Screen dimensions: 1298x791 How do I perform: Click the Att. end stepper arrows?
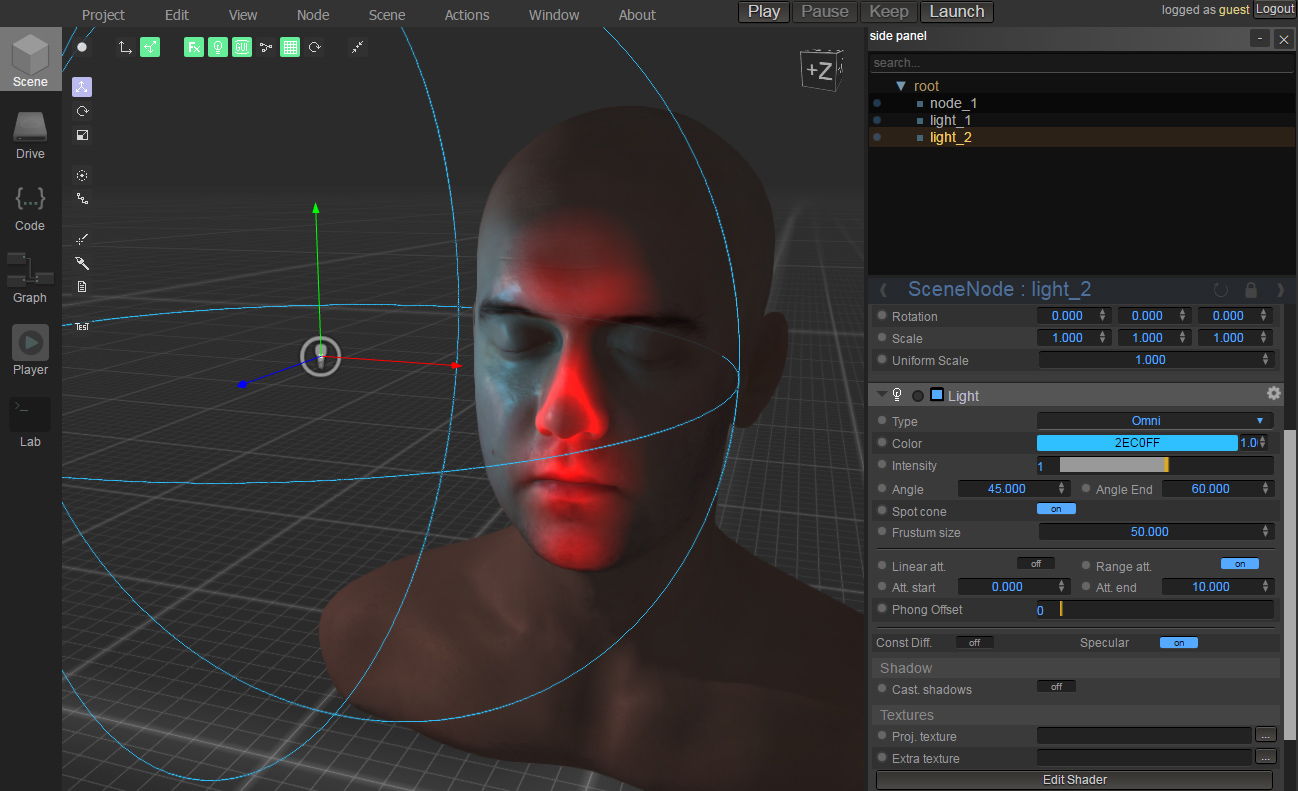click(x=1266, y=587)
